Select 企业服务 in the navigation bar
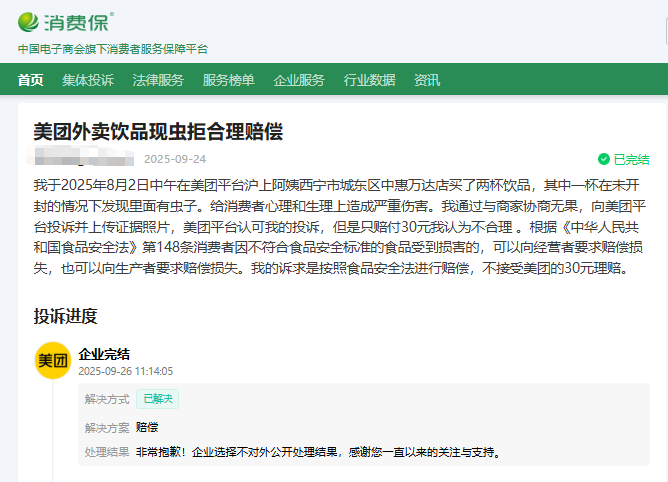Screen dimensions: 668x482 coord(299,80)
